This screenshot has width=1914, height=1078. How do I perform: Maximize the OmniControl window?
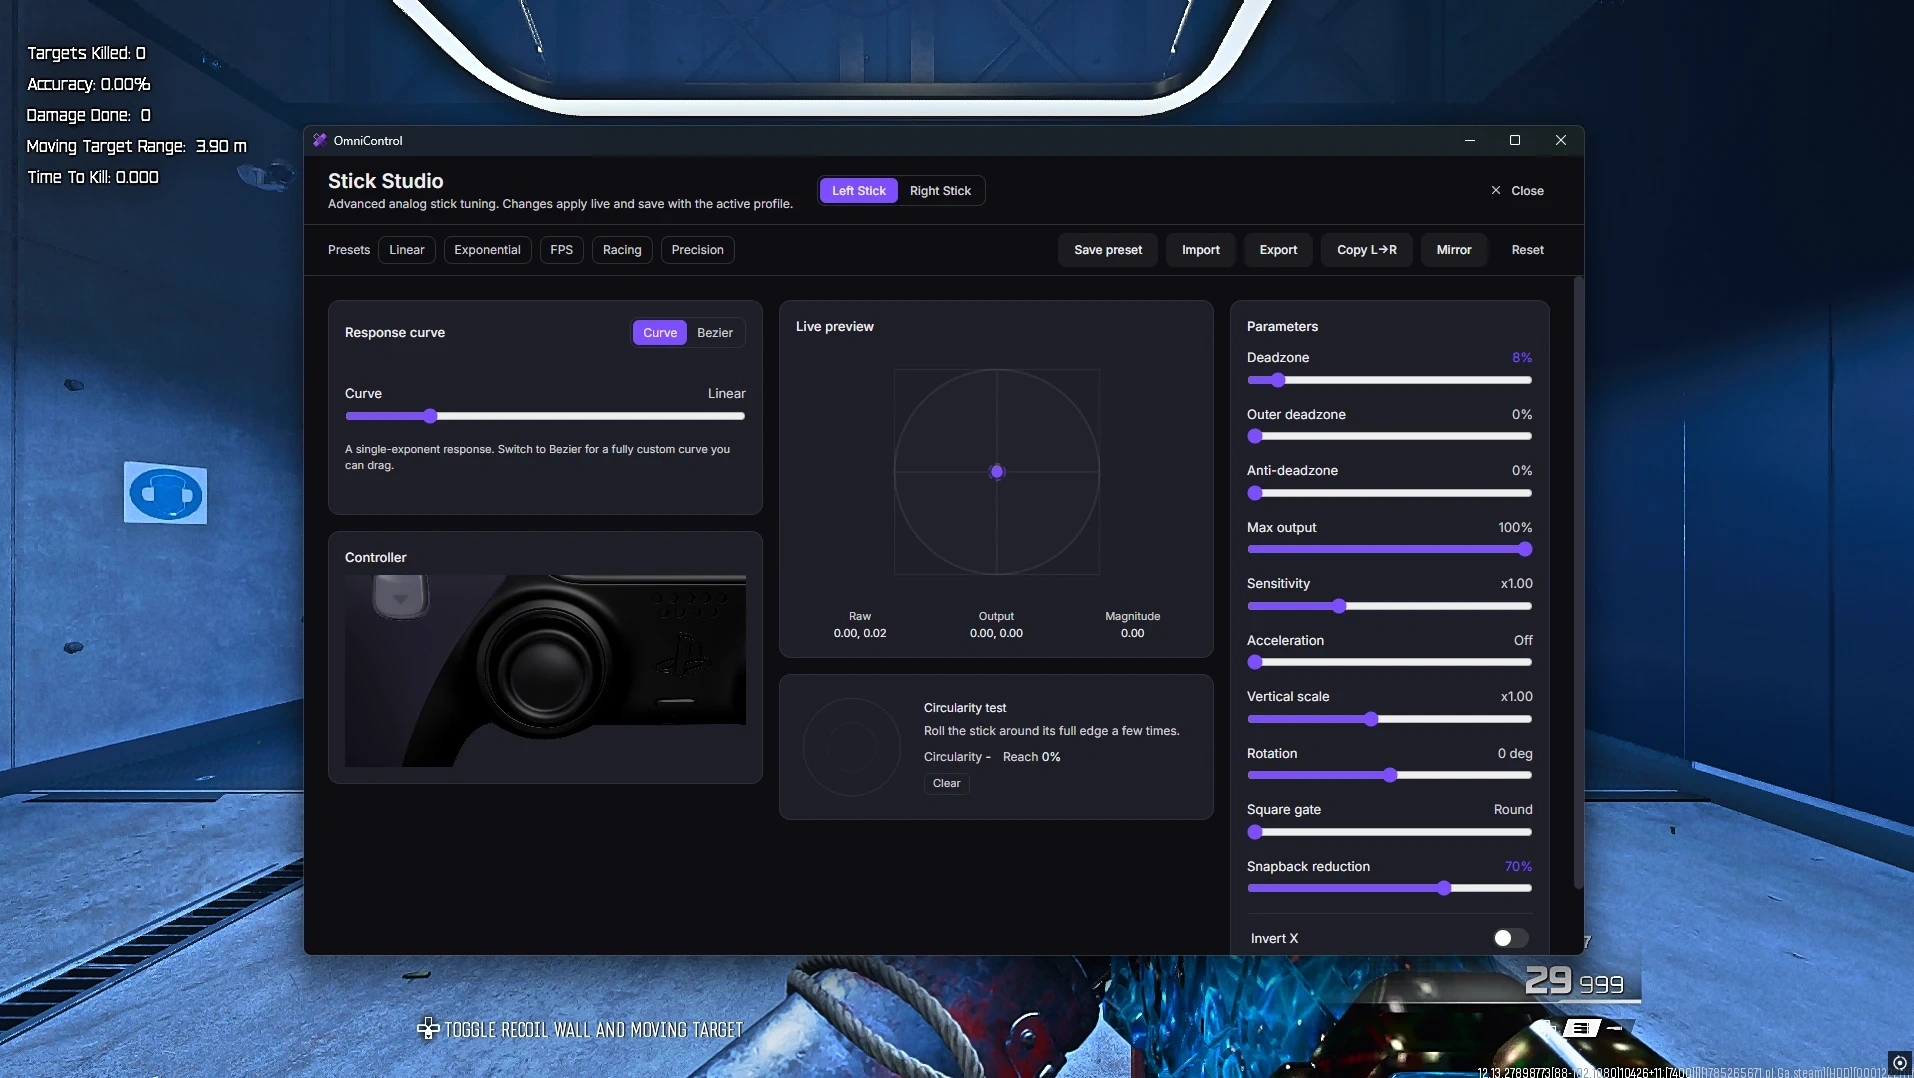[1515, 141]
